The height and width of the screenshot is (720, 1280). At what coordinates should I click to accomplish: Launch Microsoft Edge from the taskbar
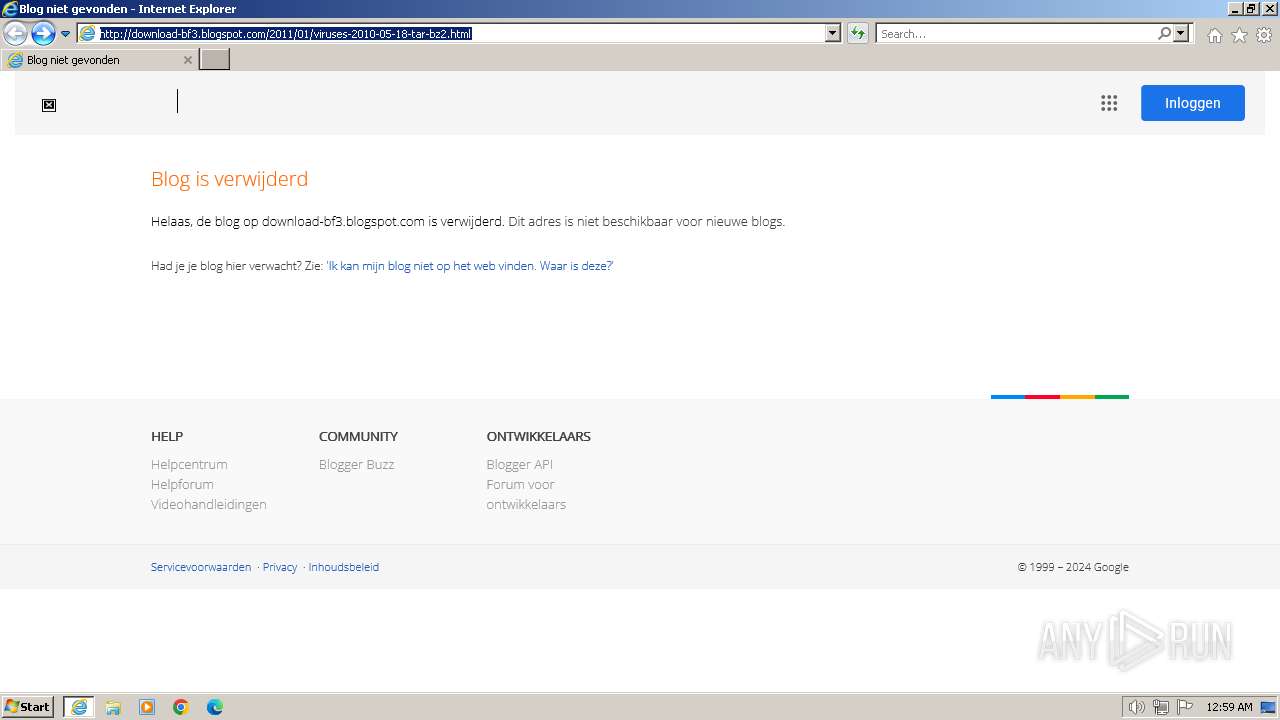tap(215, 707)
